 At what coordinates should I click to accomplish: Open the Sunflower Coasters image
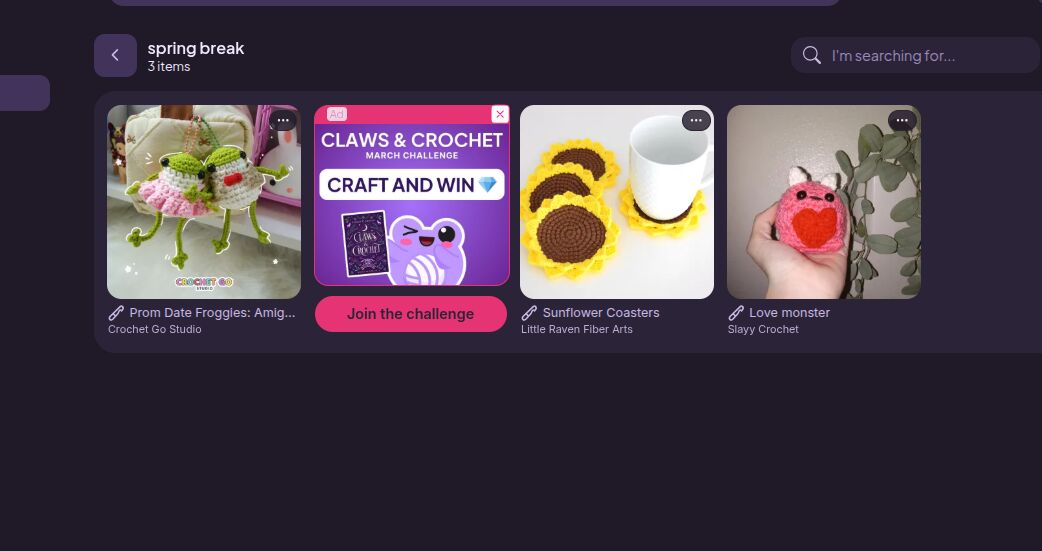click(x=617, y=202)
